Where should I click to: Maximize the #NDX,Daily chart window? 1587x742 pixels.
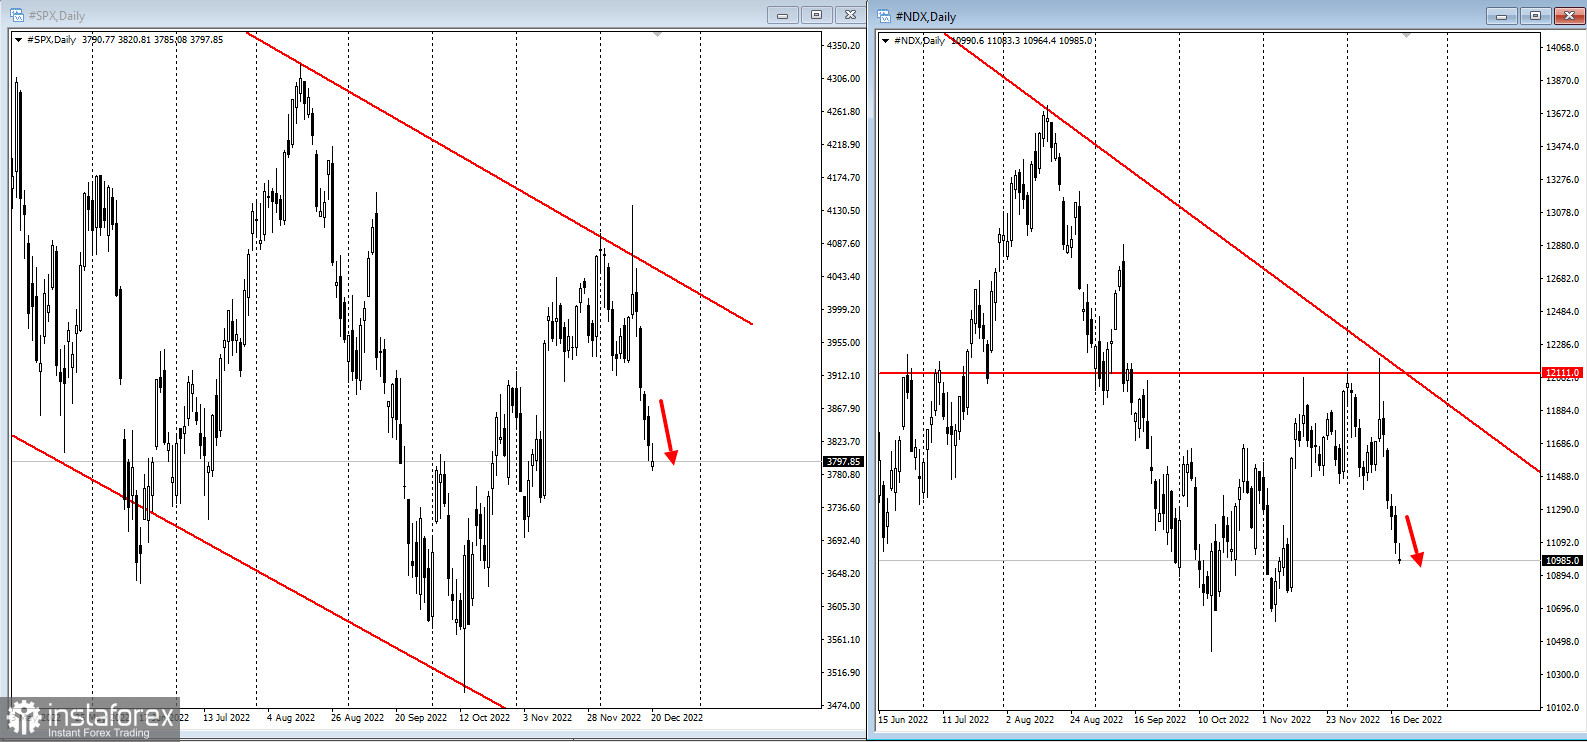[x=1535, y=16]
